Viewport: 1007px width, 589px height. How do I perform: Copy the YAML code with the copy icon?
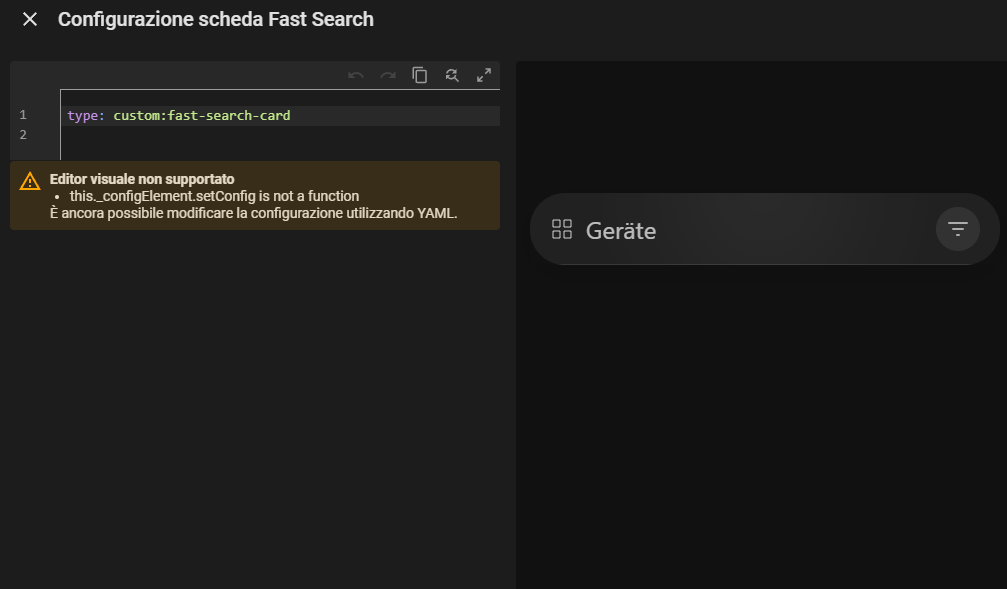[x=419, y=75]
